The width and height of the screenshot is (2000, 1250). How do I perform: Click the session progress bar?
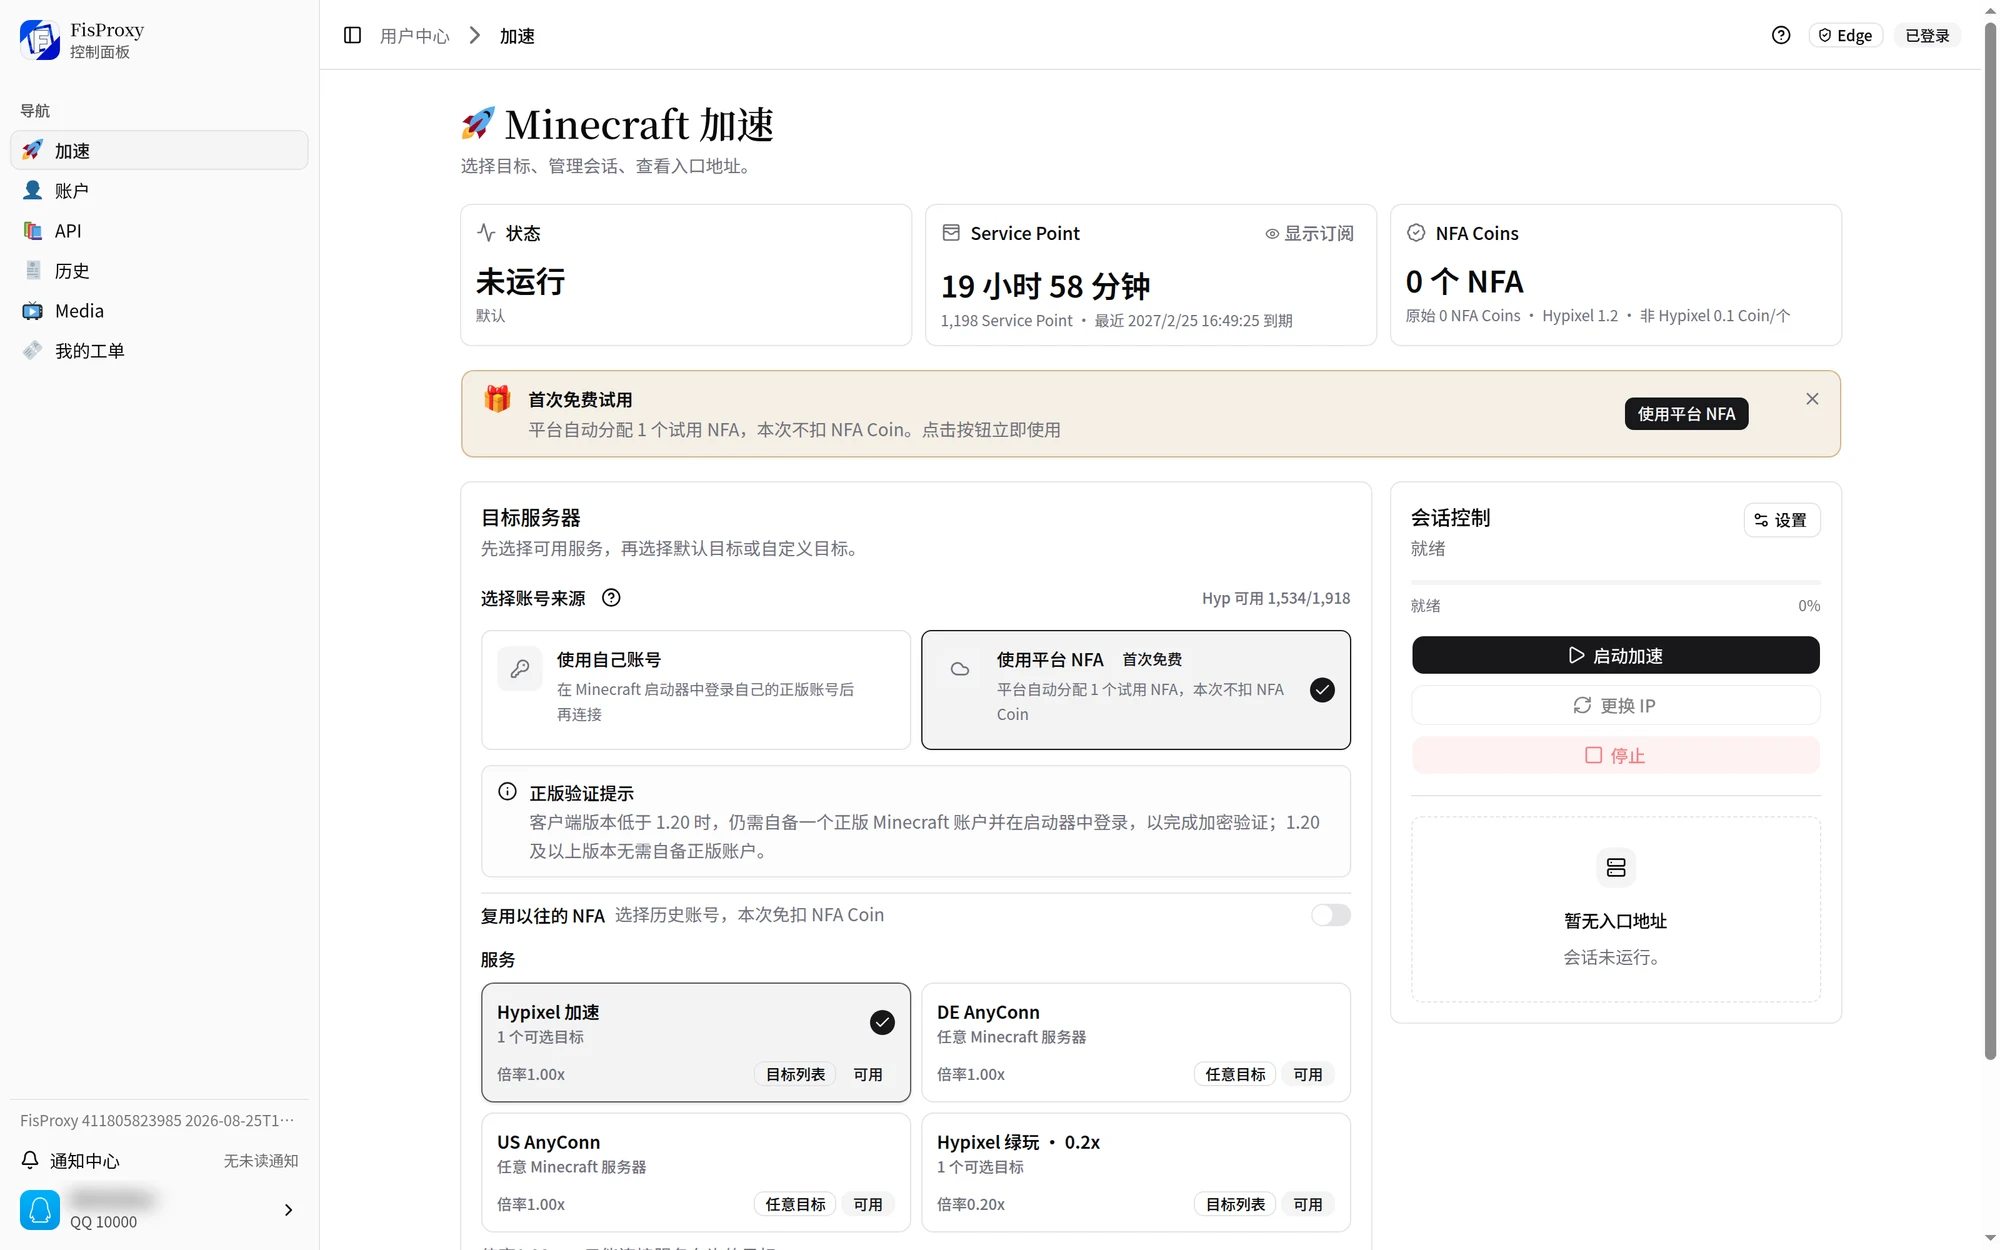point(1616,582)
